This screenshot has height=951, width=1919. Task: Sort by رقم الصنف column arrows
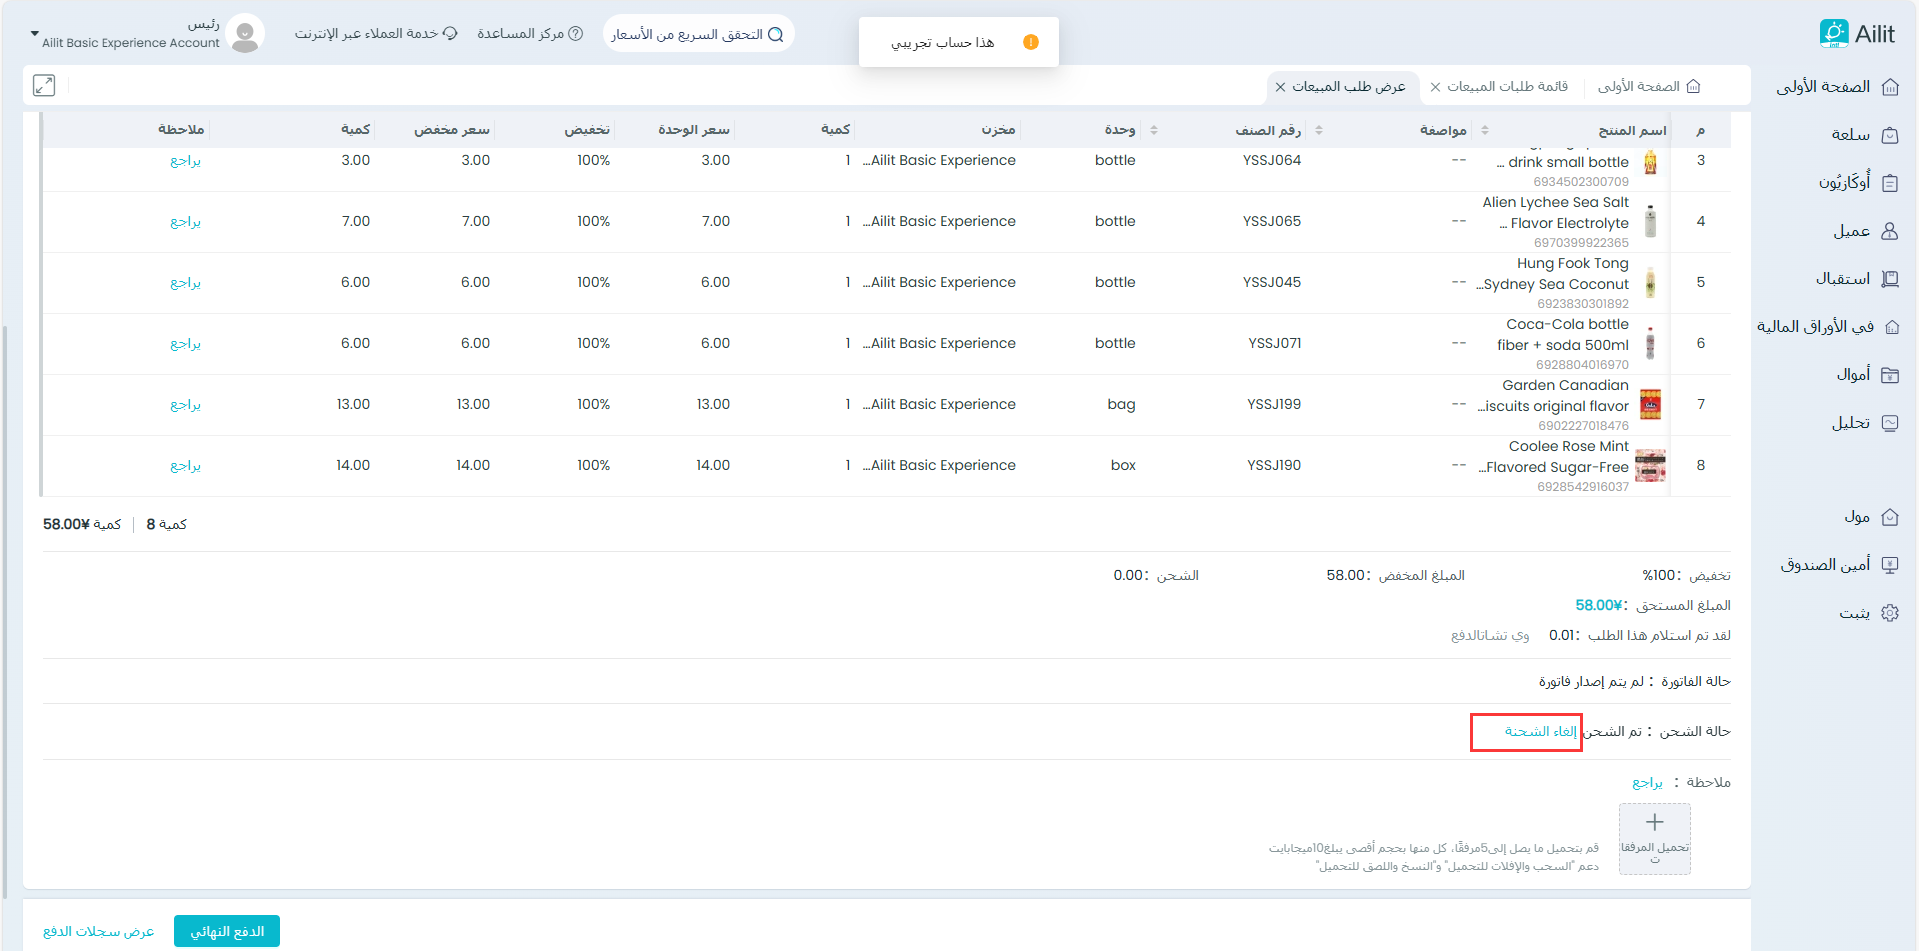point(1318,131)
